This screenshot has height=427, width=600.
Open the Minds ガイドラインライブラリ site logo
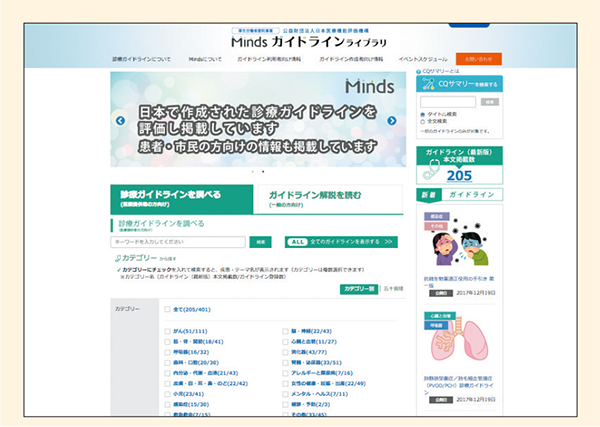[308, 42]
